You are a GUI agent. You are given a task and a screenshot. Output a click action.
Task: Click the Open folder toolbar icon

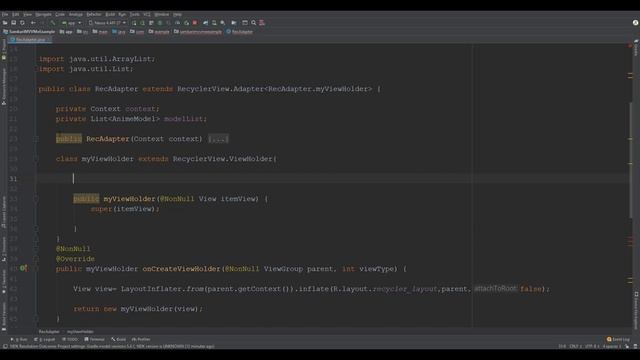pyautogui.click(x=5, y=23)
